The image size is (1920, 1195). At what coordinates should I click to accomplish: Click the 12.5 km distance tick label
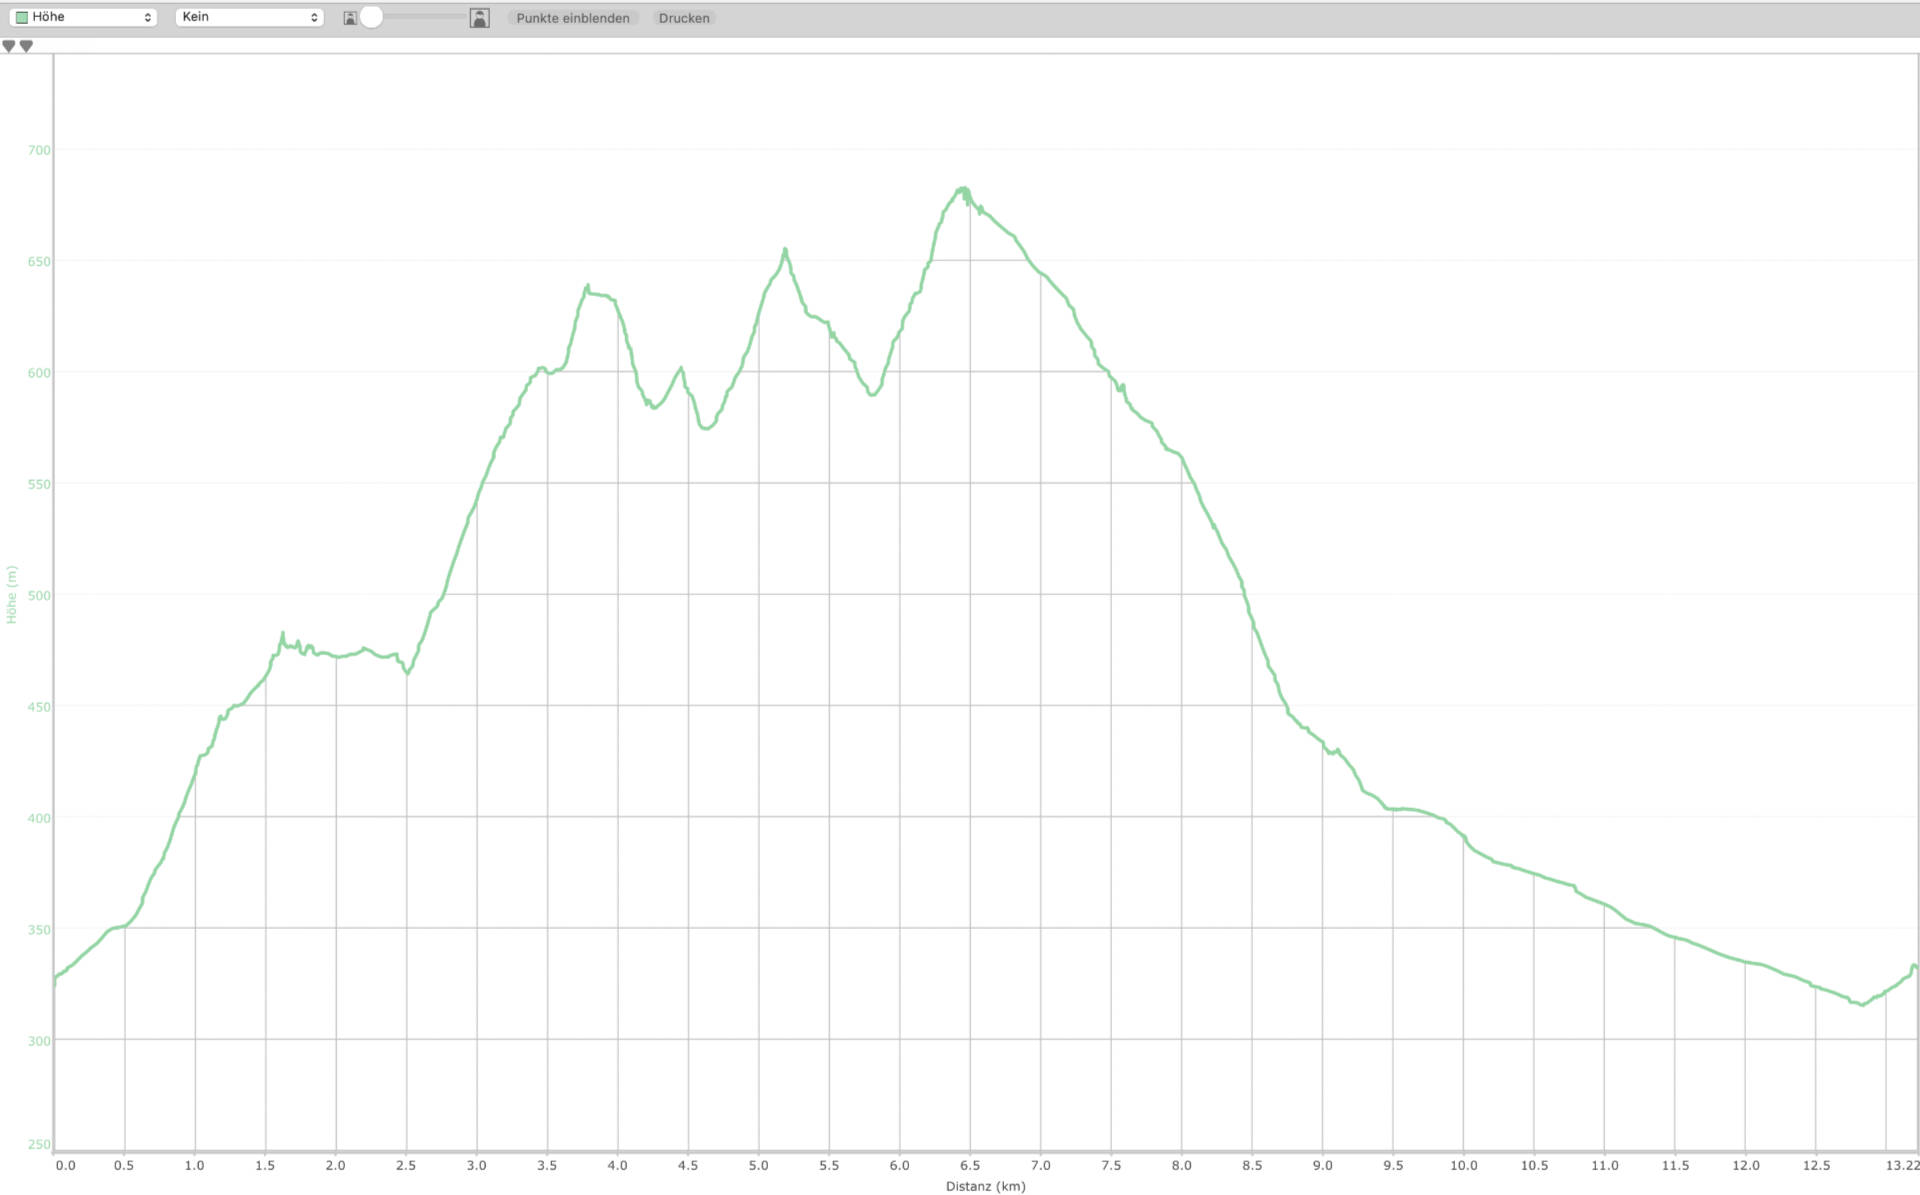click(1816, 1165)
